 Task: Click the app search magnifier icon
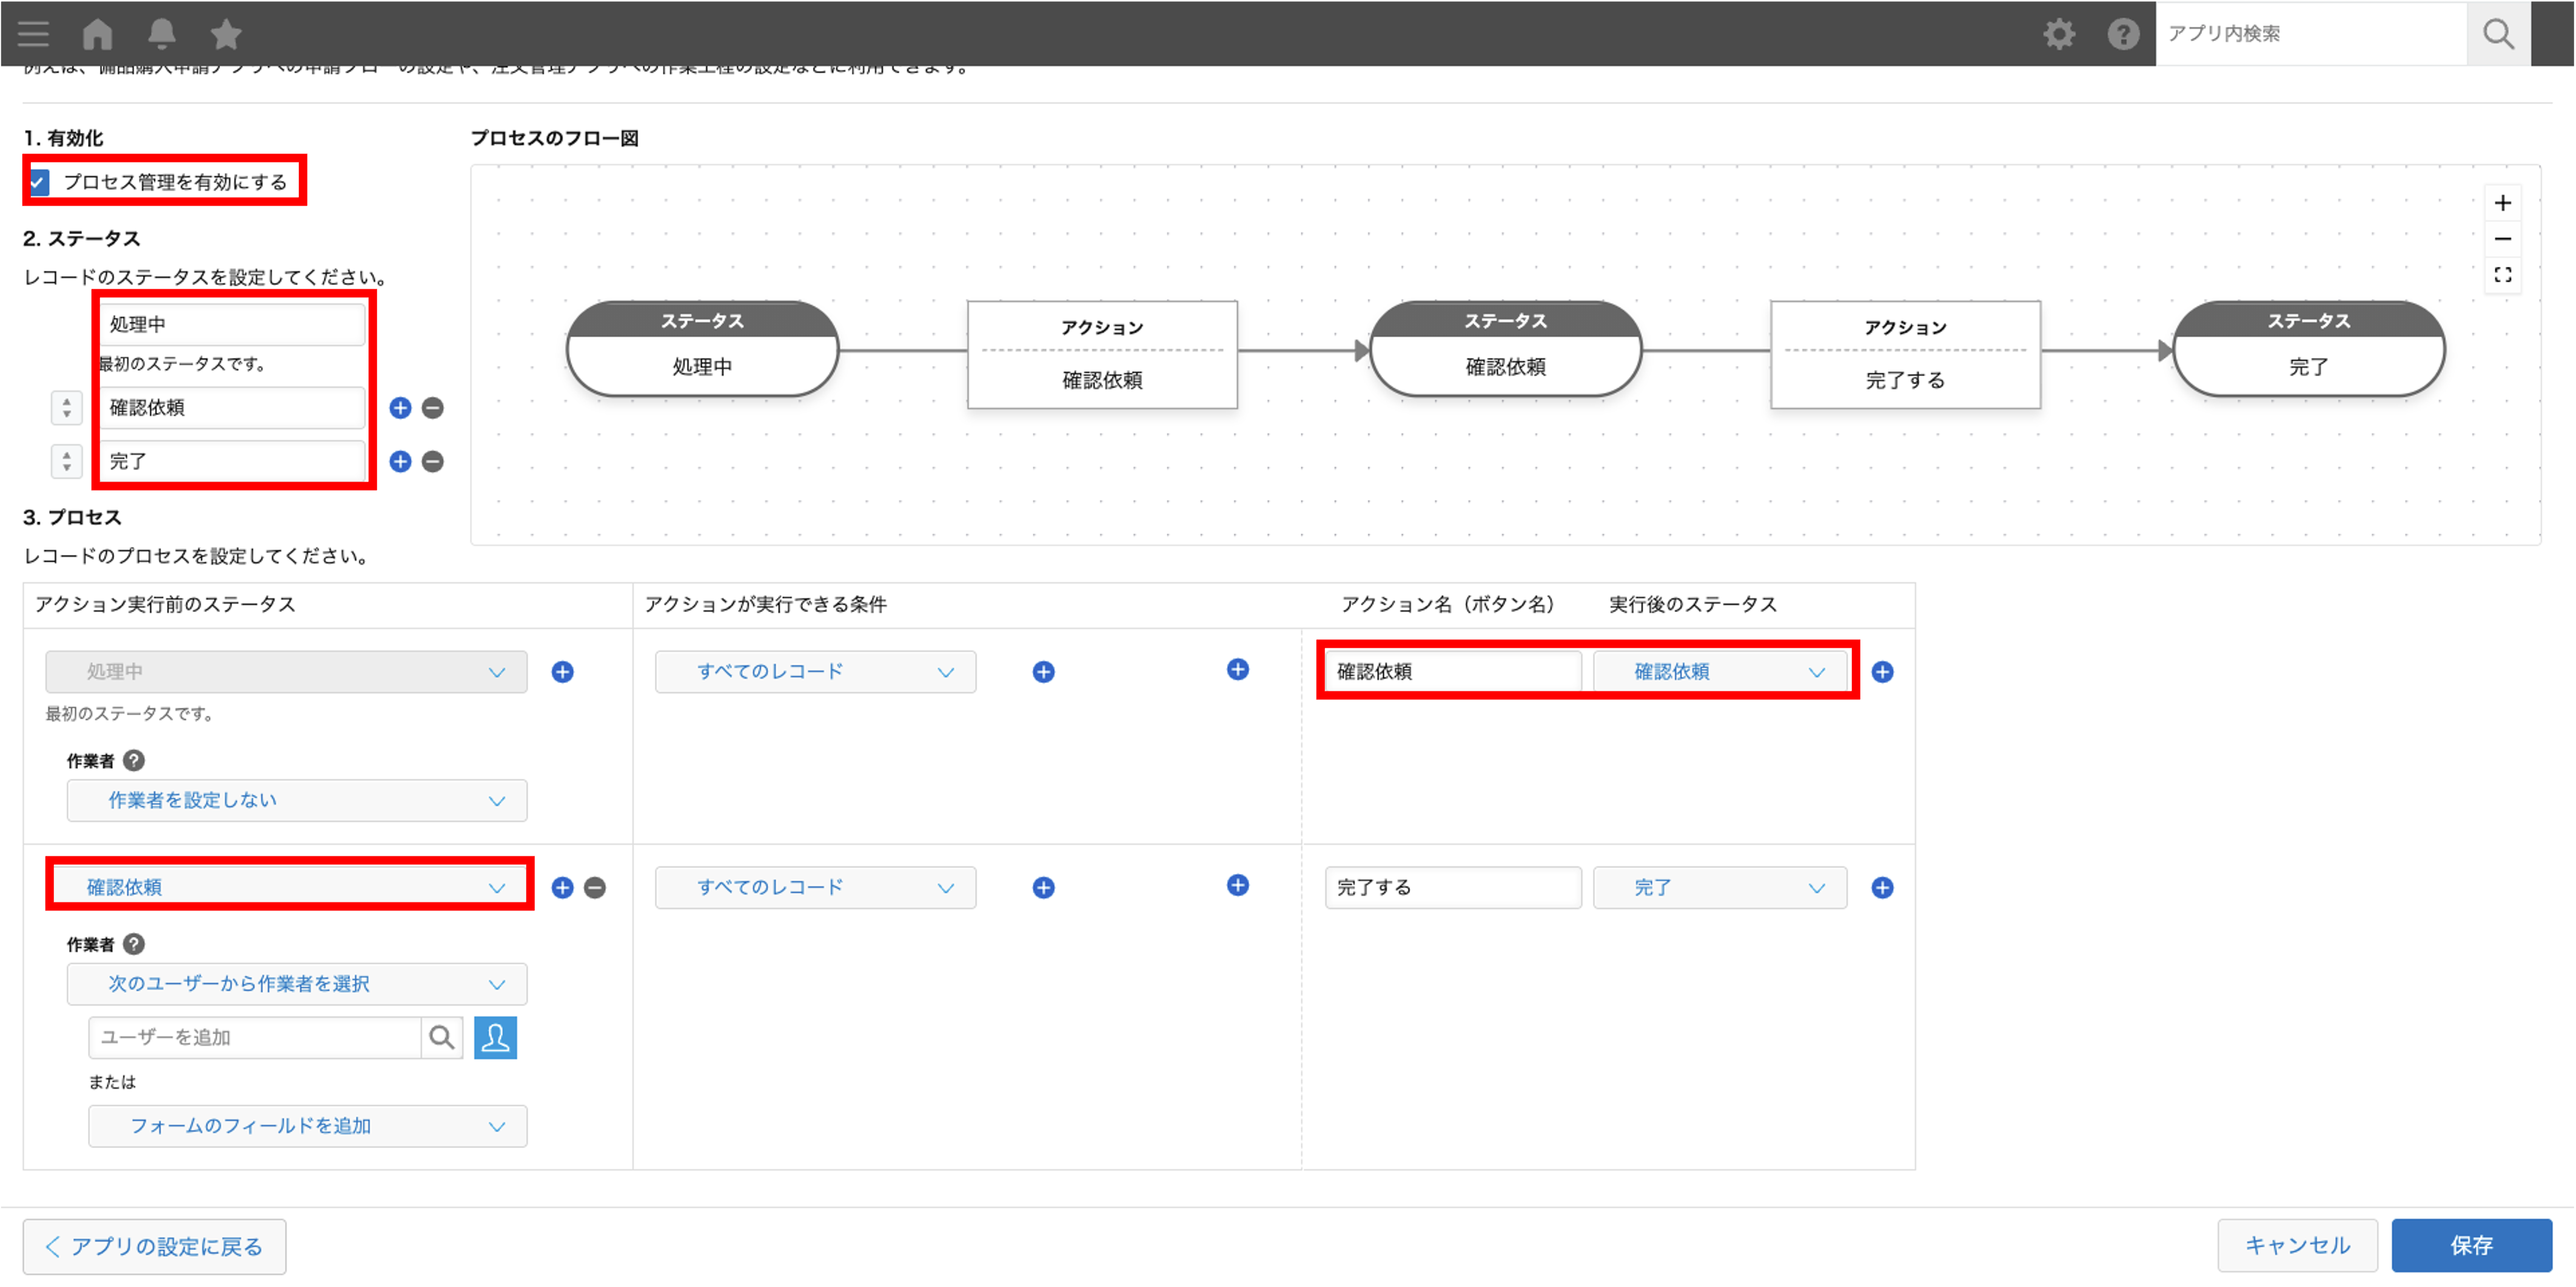coord(2498,33)
